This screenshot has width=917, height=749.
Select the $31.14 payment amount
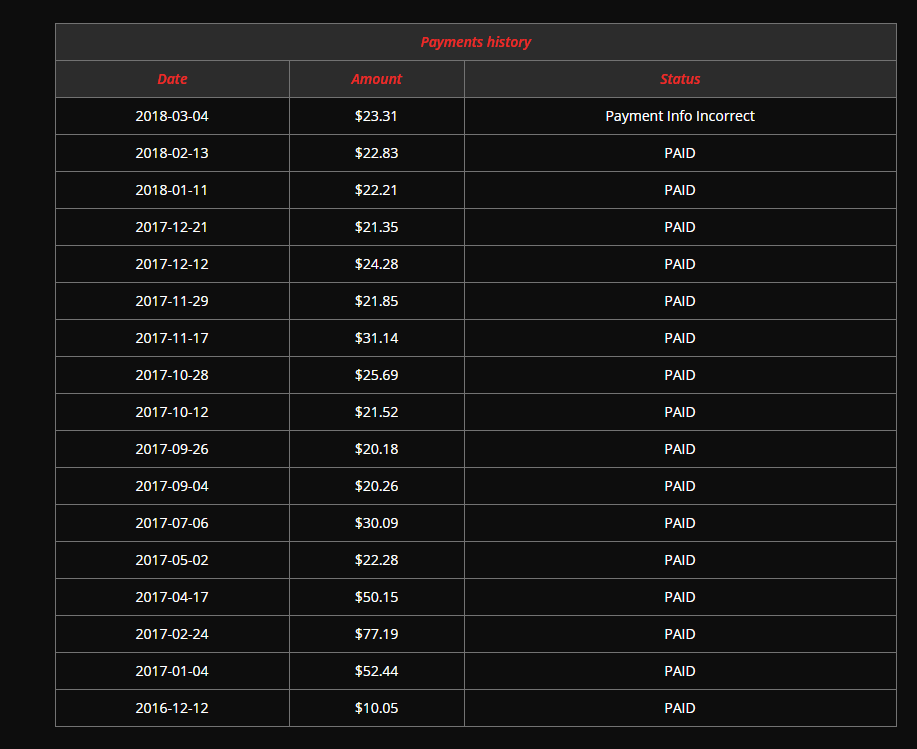[376, 338]
